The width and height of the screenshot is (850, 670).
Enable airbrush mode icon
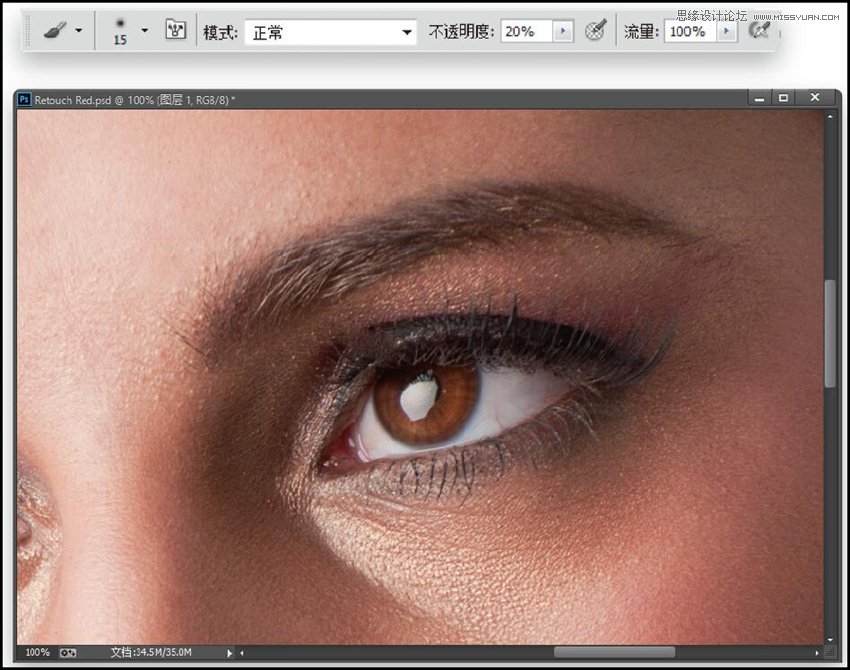[x=760, y=31]
